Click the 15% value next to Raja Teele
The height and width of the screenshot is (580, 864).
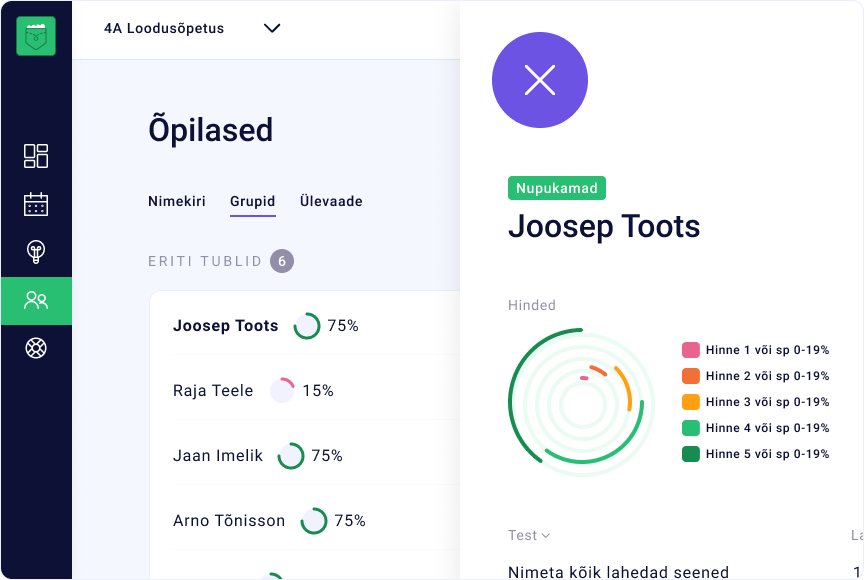318,391
